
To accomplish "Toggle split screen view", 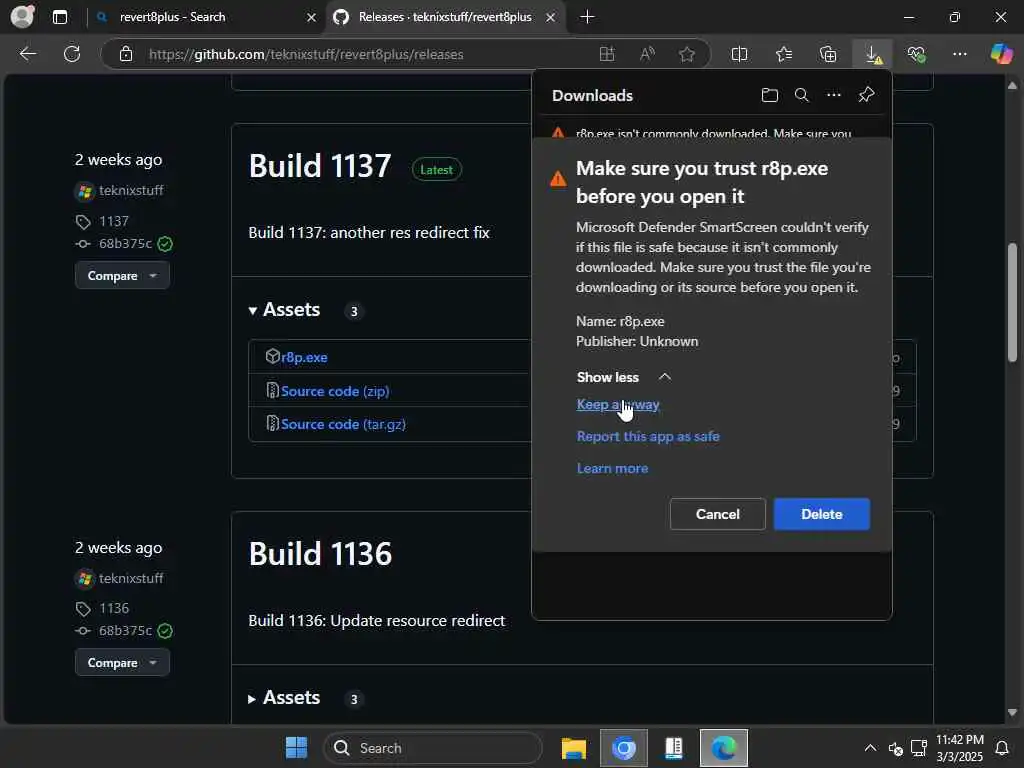I will point(739,54).
